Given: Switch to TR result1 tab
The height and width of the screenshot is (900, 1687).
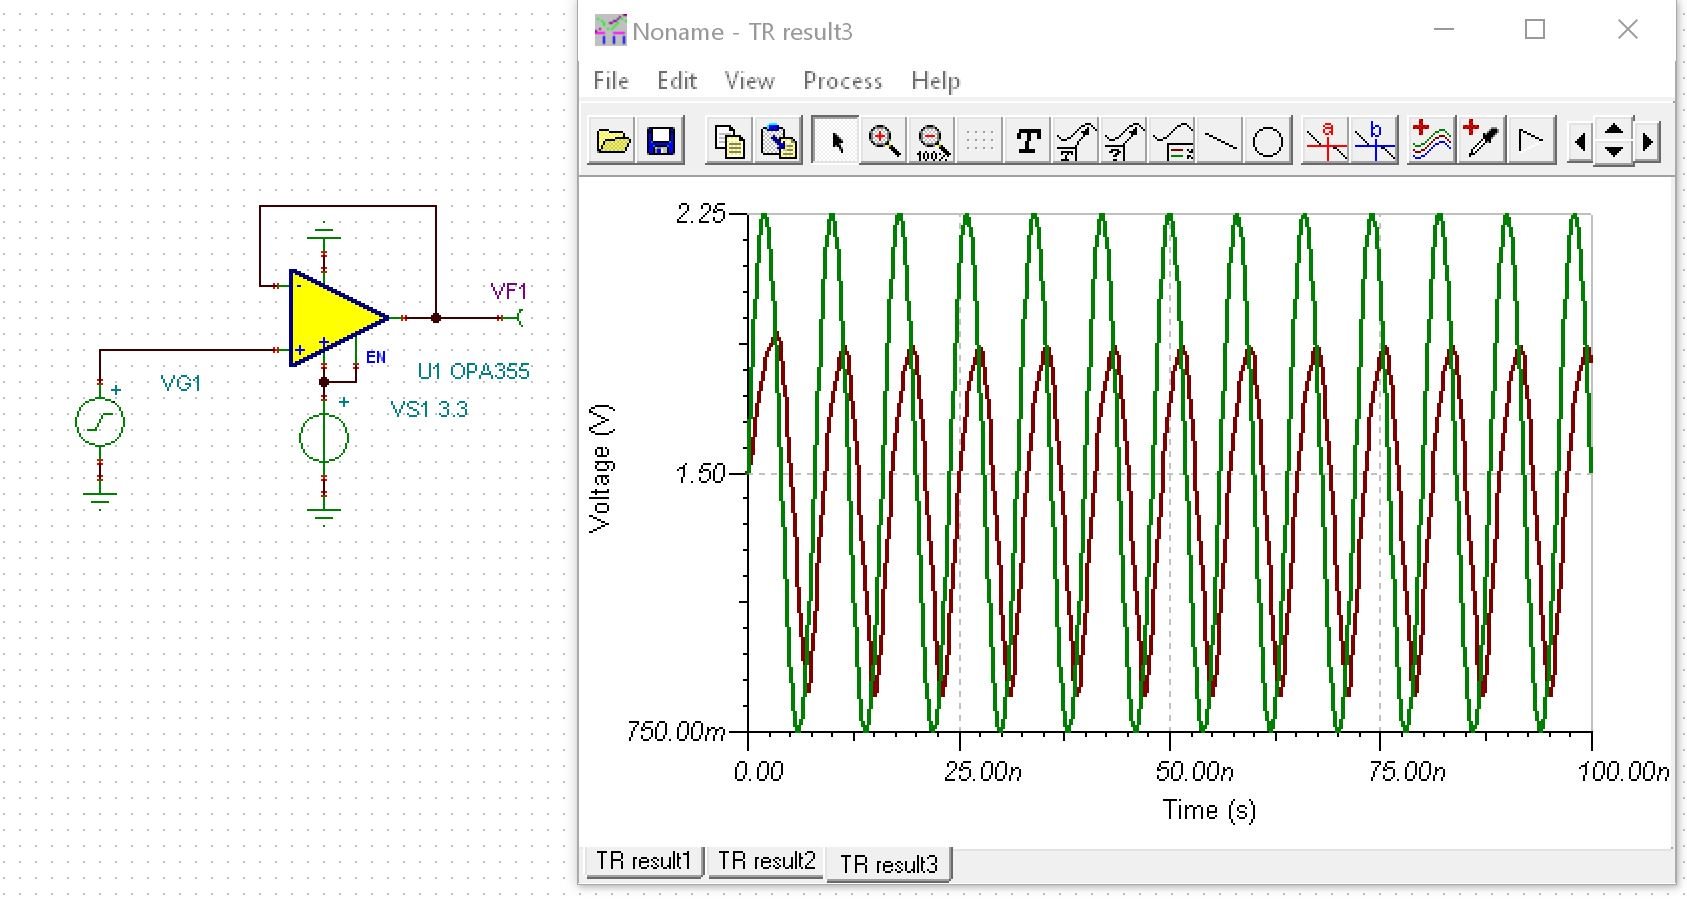Looking at the screenshot, I should (x=644, y=861).
